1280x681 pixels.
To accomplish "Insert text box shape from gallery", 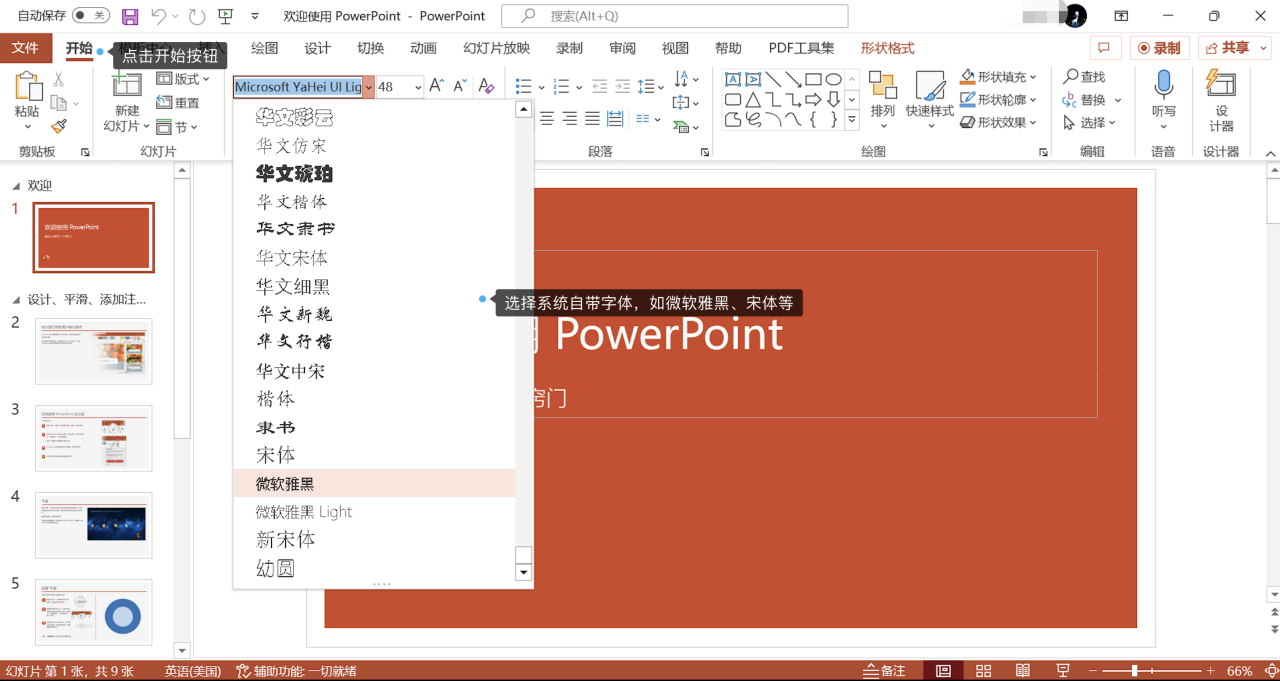I will click(733, 80).
